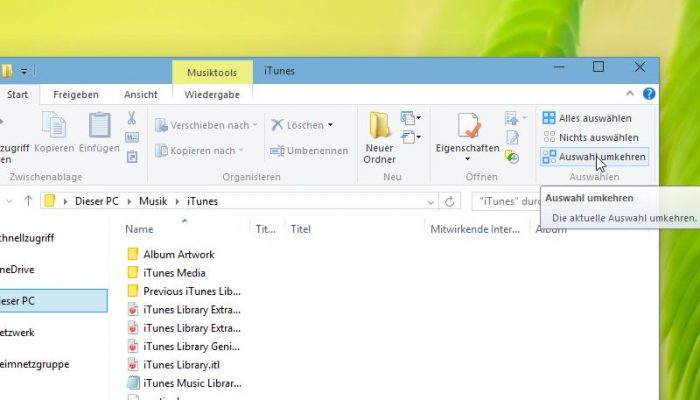The image size is (700, 400).
Task: Expand the Löschen dropdown arrow
Action: [330, 125]
